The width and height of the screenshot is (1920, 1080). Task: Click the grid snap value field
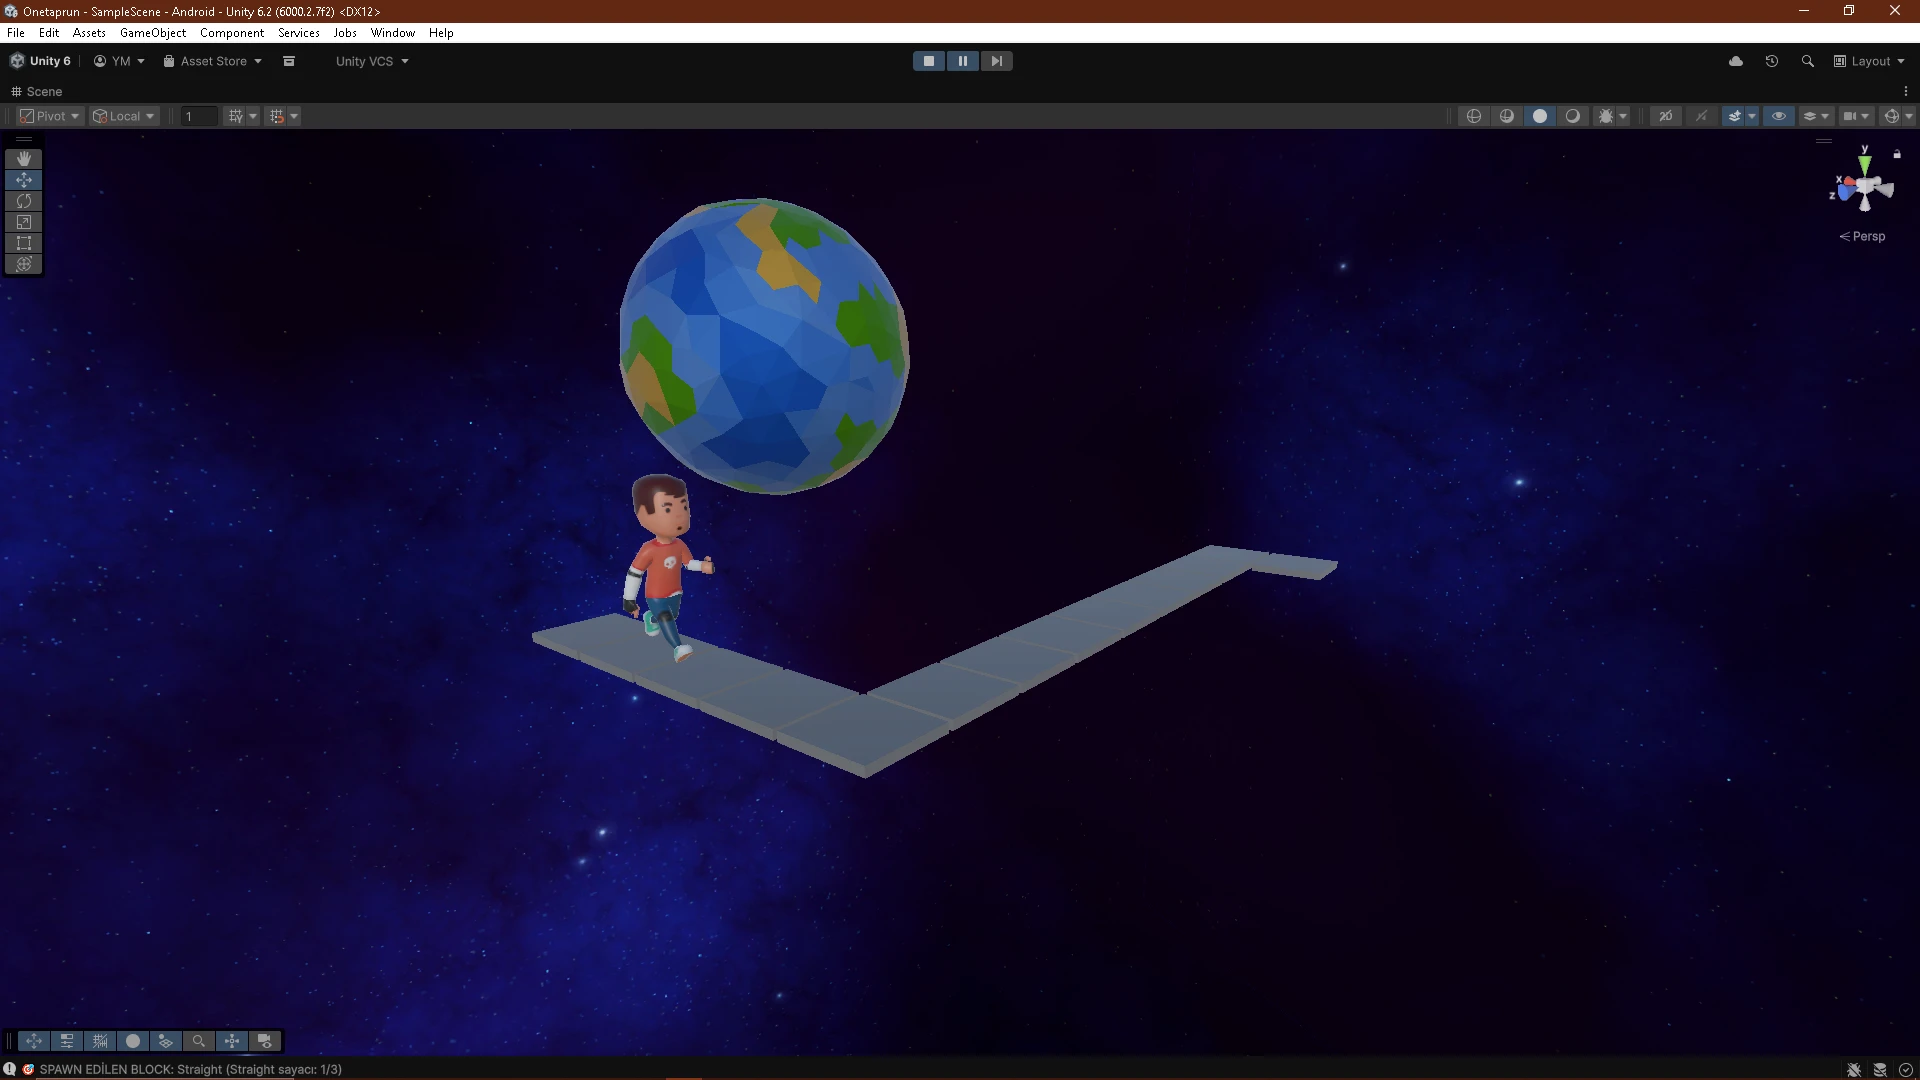pyautogui.click(x=199, y=116)
